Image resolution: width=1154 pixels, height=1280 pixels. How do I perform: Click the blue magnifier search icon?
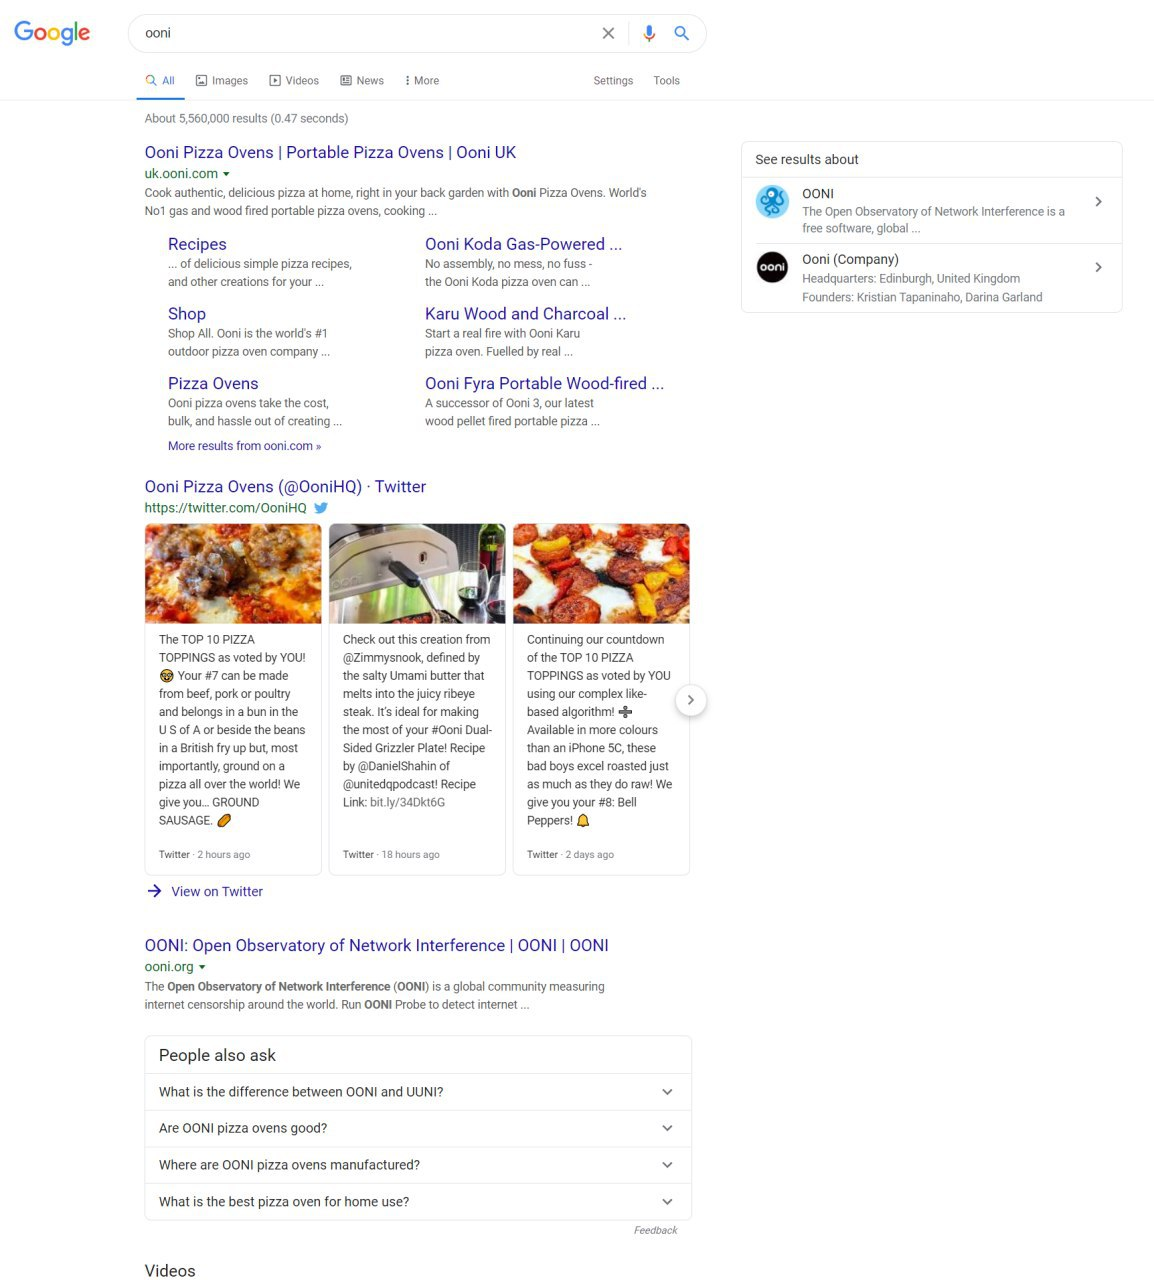pos(682,33)
